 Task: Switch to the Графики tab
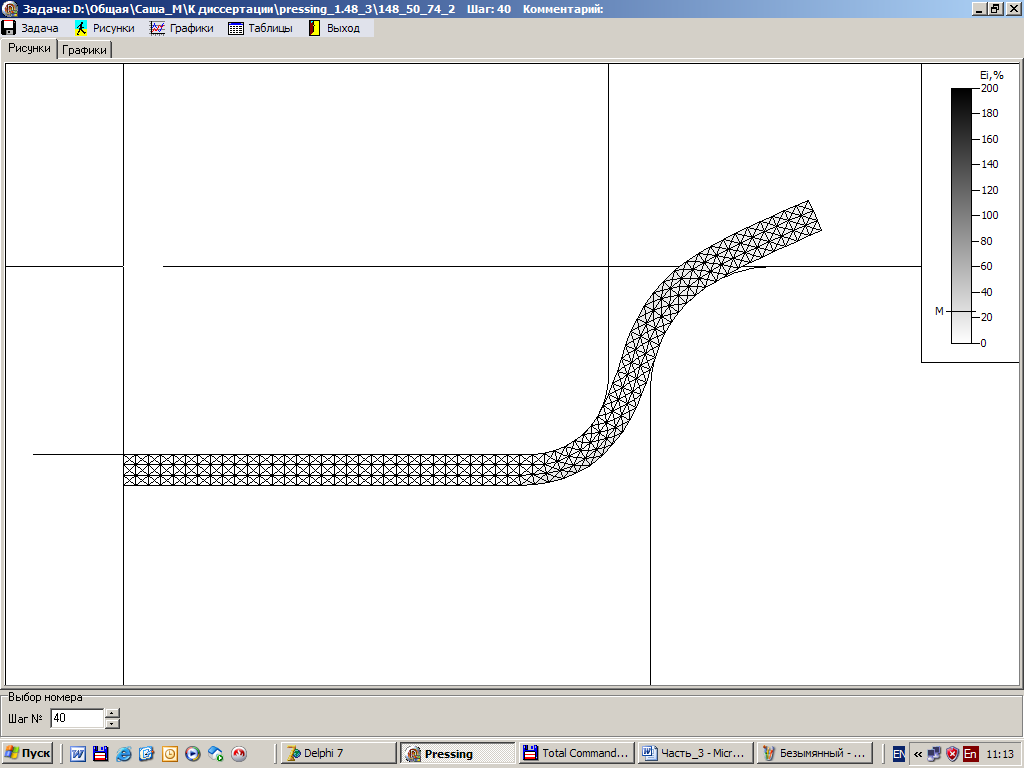coord(85,50)
